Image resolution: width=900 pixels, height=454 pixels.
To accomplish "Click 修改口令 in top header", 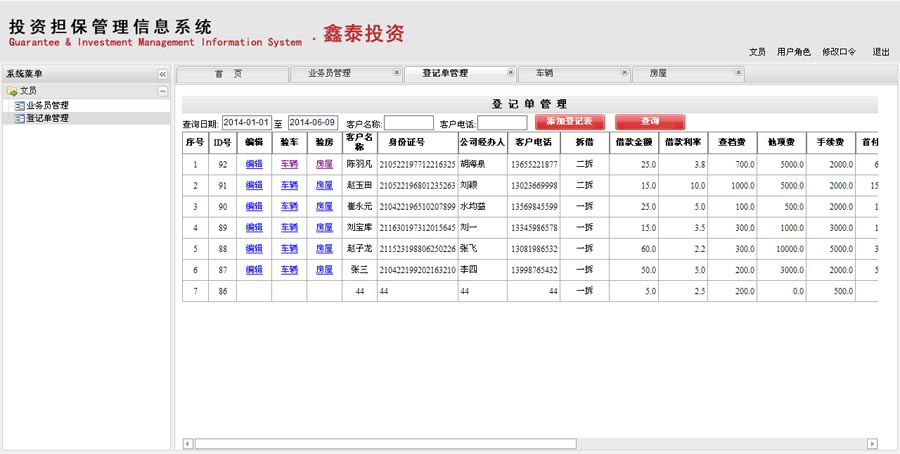I will coord(838,52).
